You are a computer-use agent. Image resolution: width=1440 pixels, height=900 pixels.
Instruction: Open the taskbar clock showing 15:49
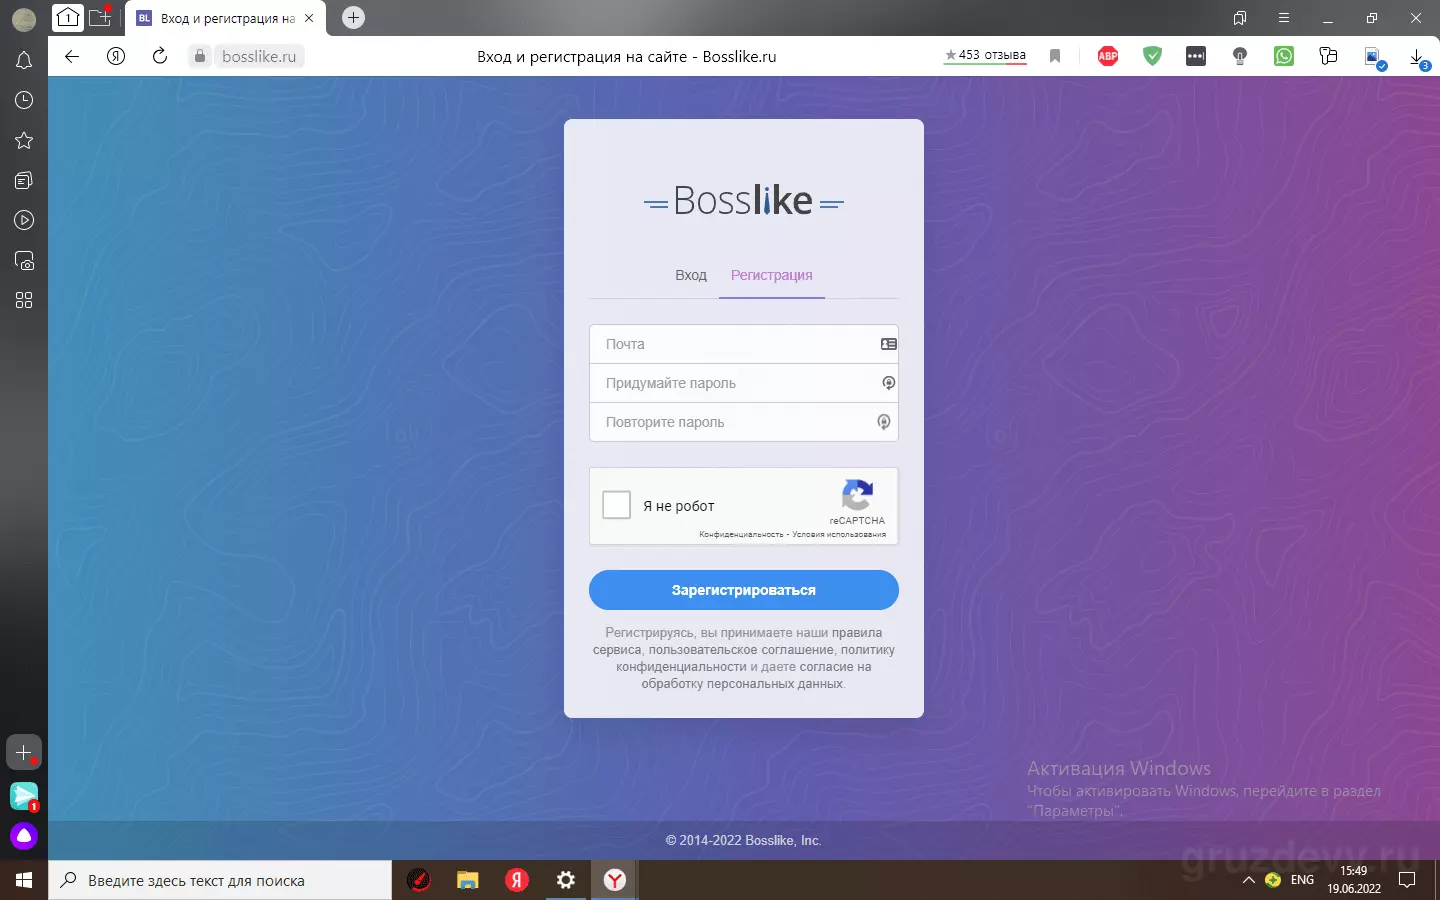pyautogui.click(x=1354, y=880)
